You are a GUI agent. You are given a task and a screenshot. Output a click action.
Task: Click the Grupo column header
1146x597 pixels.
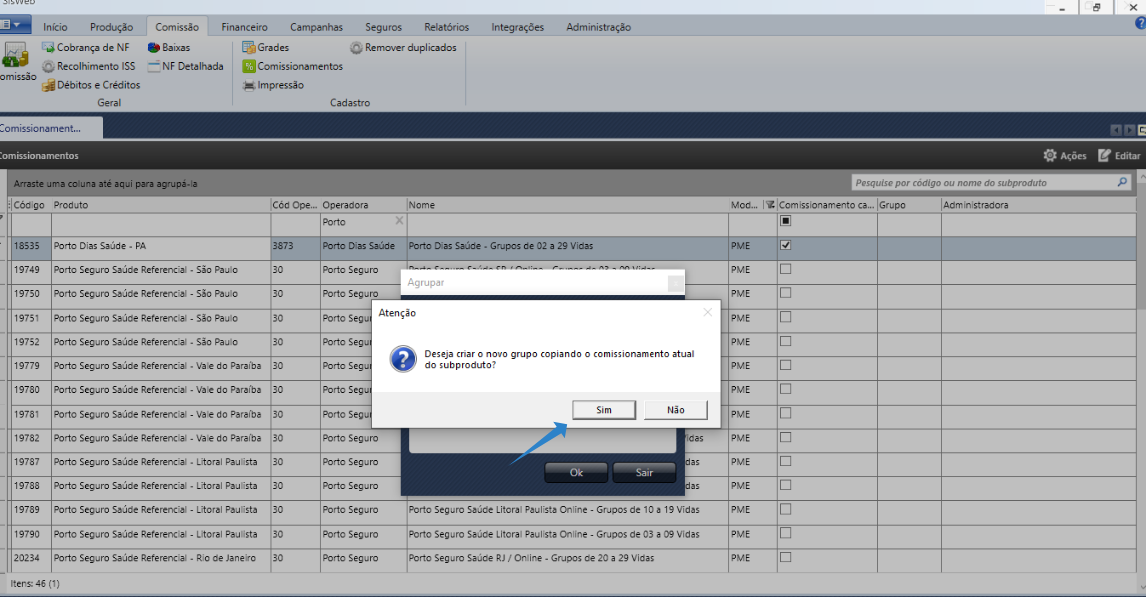(x=909, y=205)
